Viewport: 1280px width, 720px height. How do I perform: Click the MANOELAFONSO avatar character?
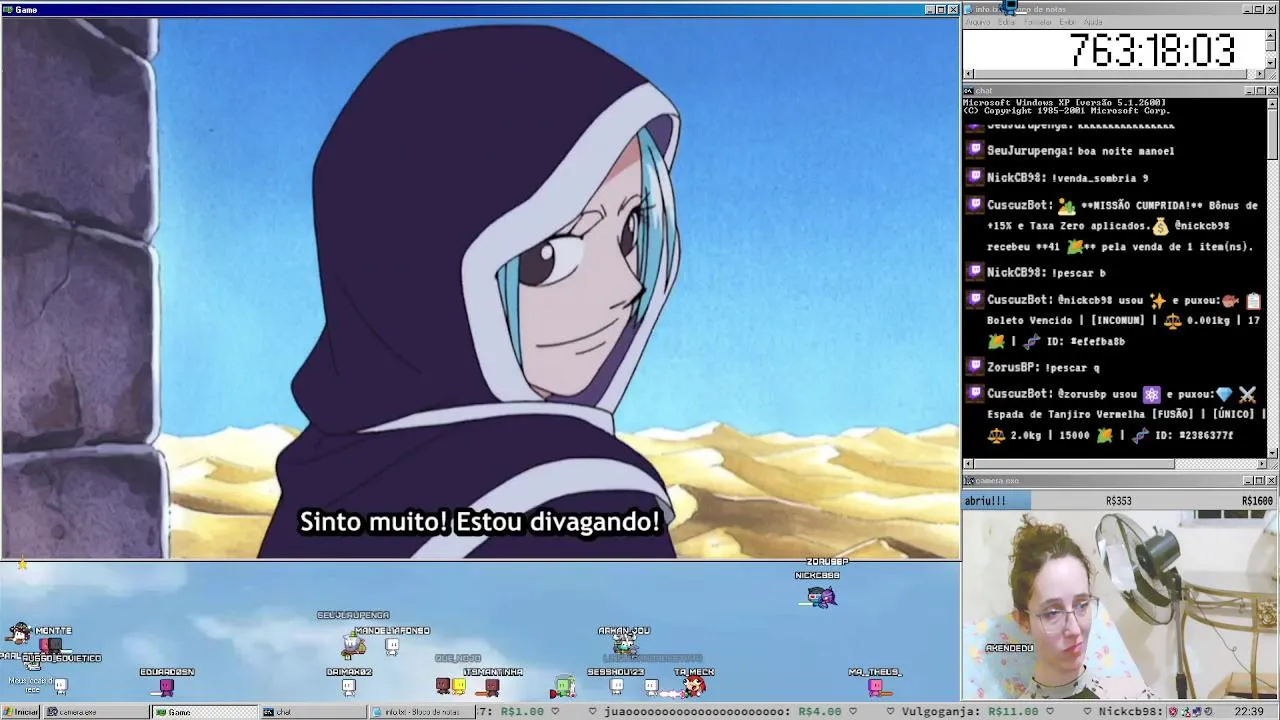[392, 646]
